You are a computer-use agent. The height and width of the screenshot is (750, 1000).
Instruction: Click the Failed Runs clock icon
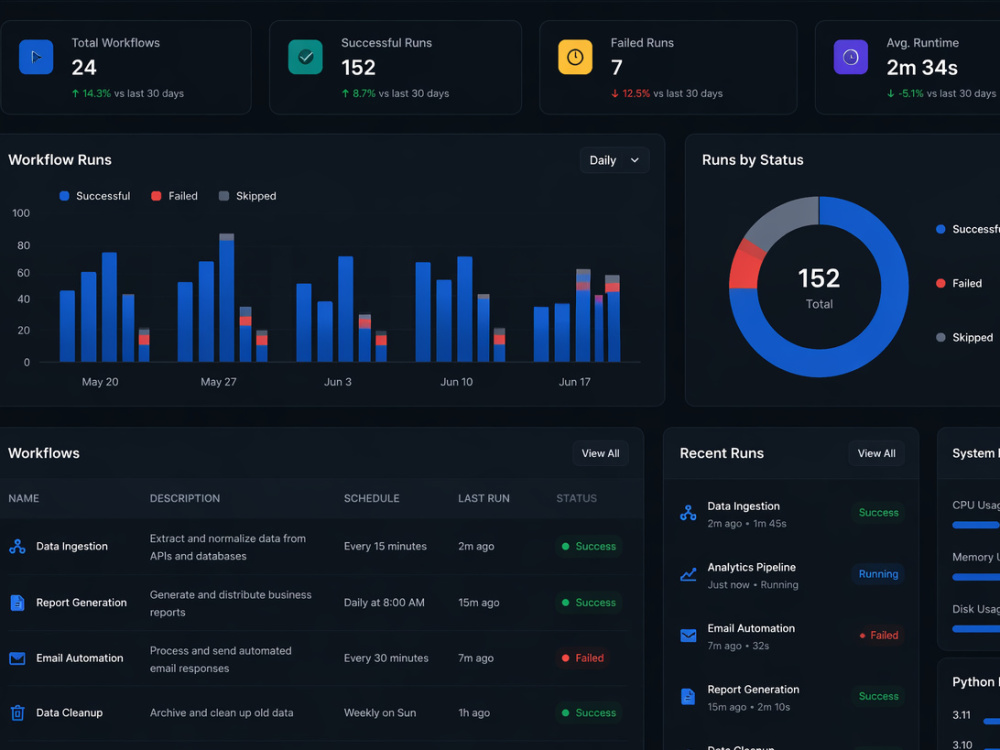click(575, 57)
